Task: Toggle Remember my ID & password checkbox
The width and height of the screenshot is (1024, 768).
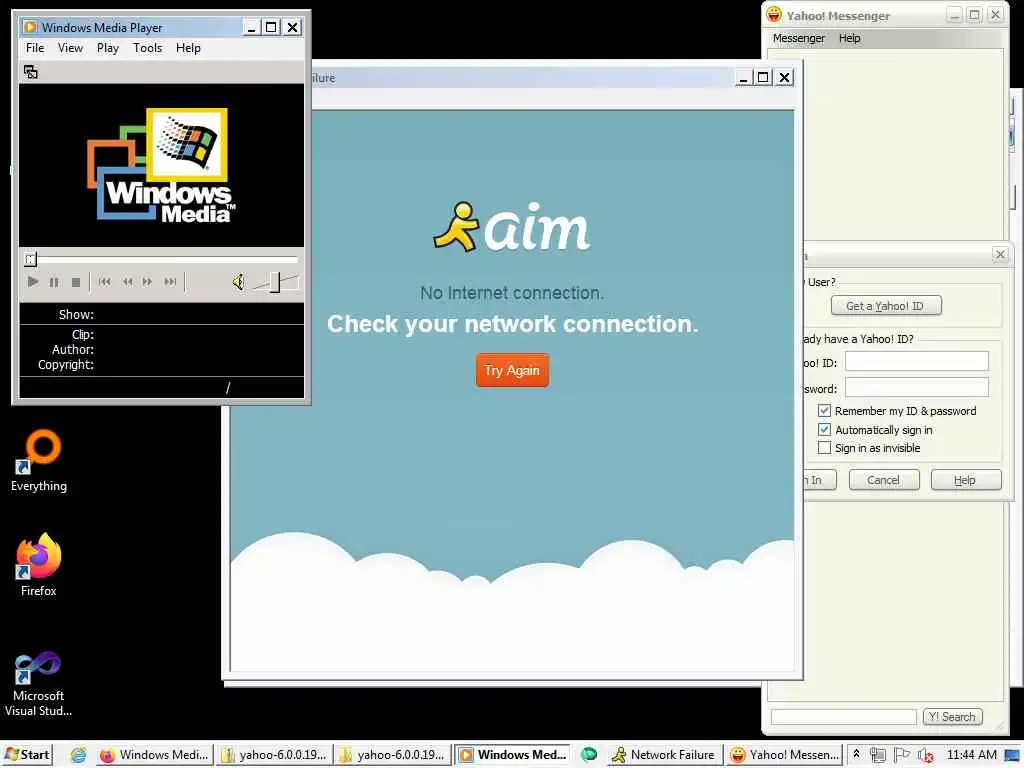Action: [825, 411]
